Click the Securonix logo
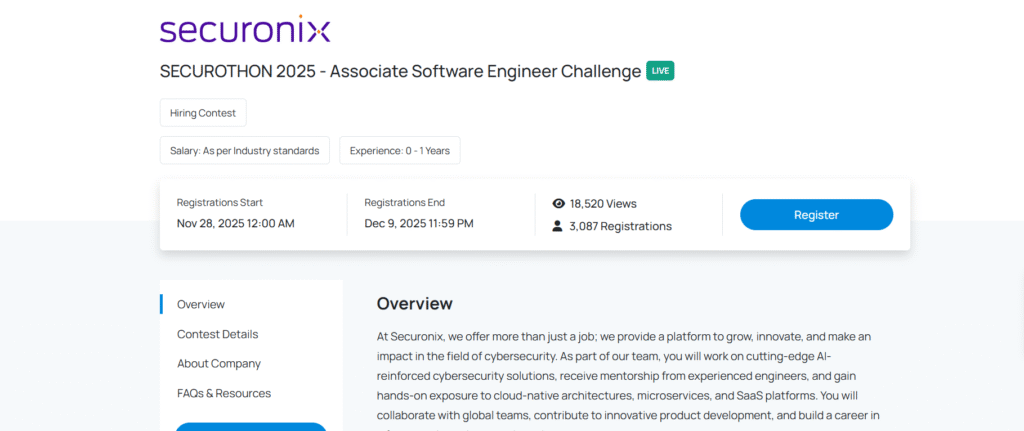This screenshot has width=1024, height=431. (x=244, y=29)
